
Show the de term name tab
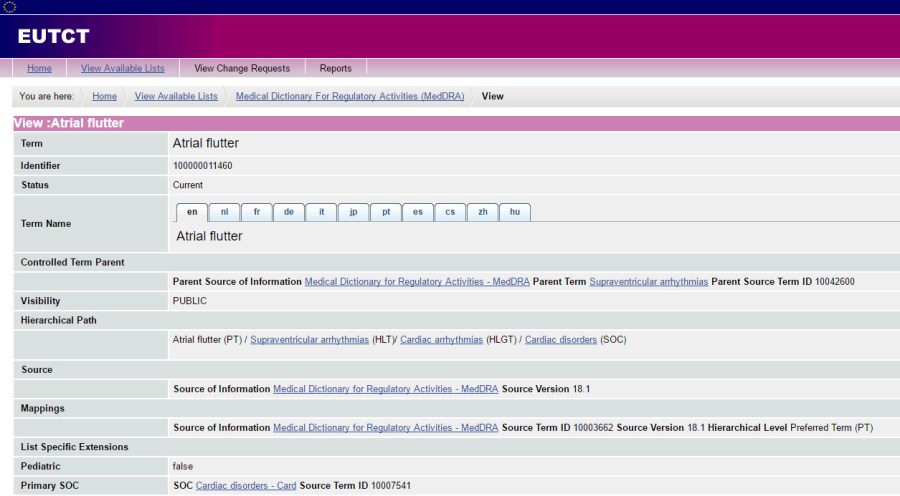(288, 212)
